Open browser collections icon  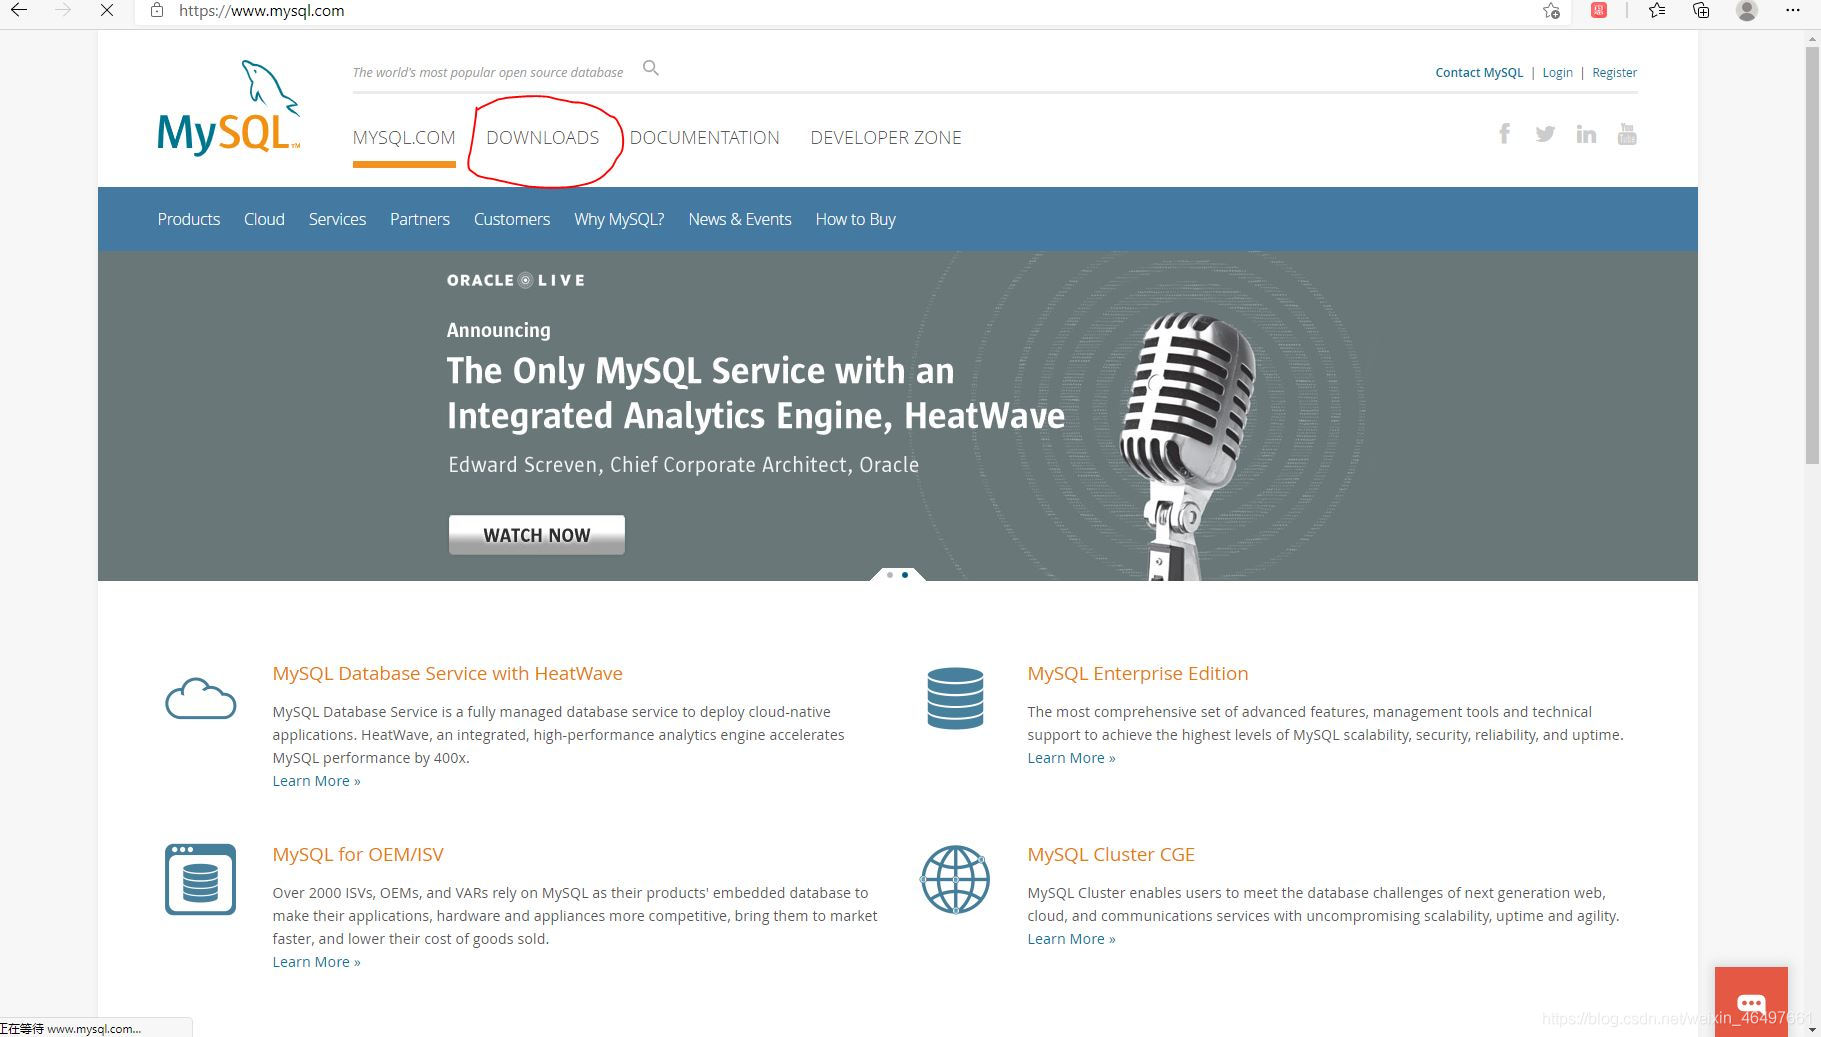click(x=1701, y=11)
